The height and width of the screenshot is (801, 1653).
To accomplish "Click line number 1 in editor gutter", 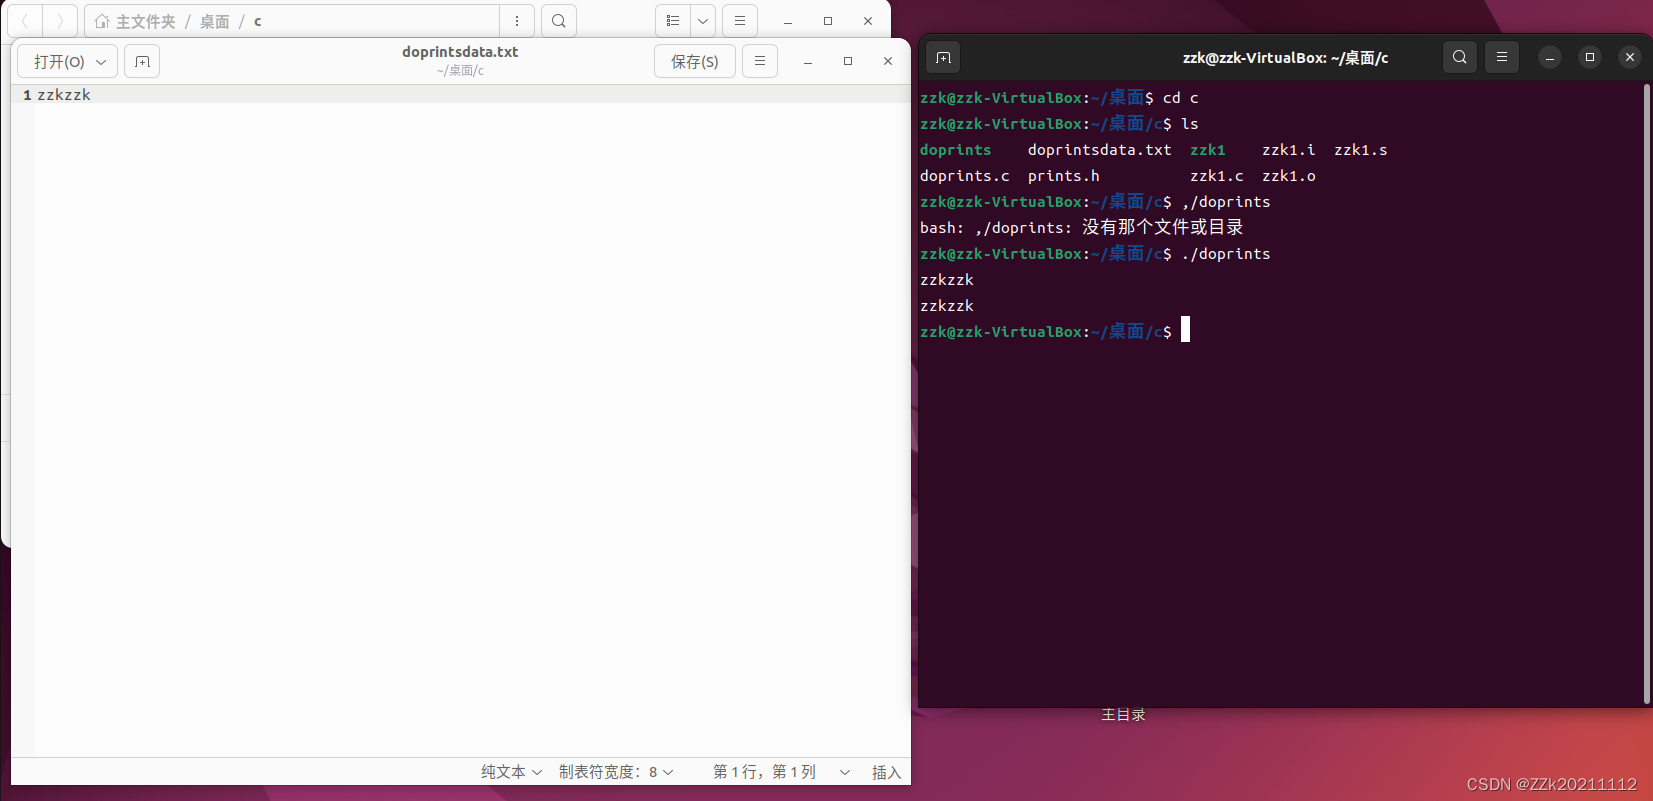I will pyautogui.click(x=27, y=95).
